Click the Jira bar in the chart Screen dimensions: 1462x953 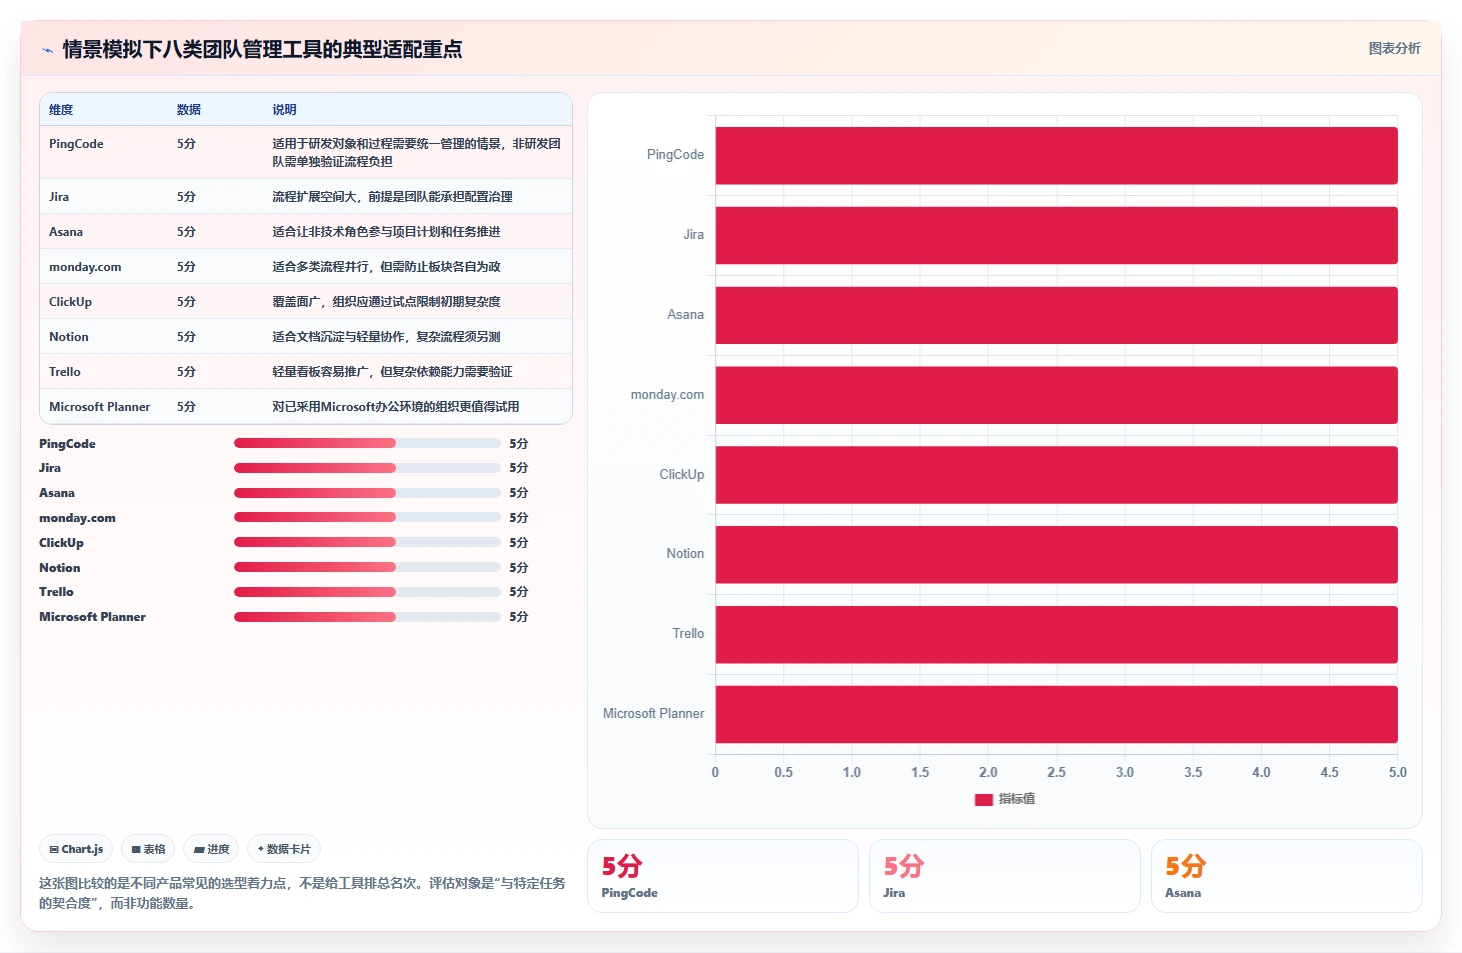[1056, 235]
